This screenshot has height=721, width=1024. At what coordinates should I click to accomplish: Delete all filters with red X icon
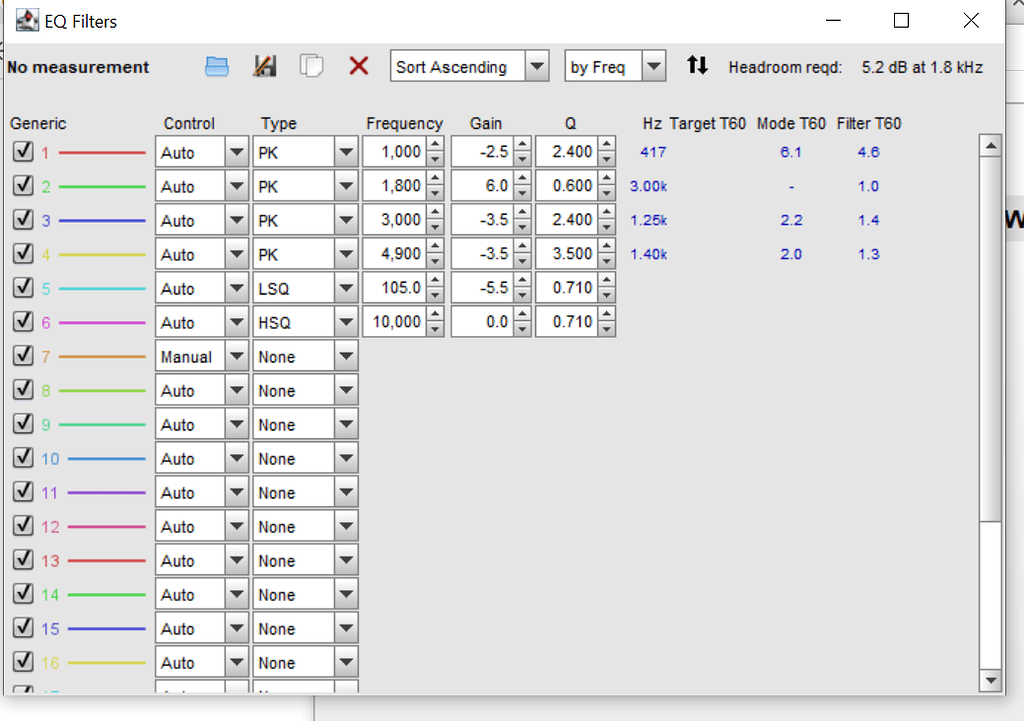[358, 65]
